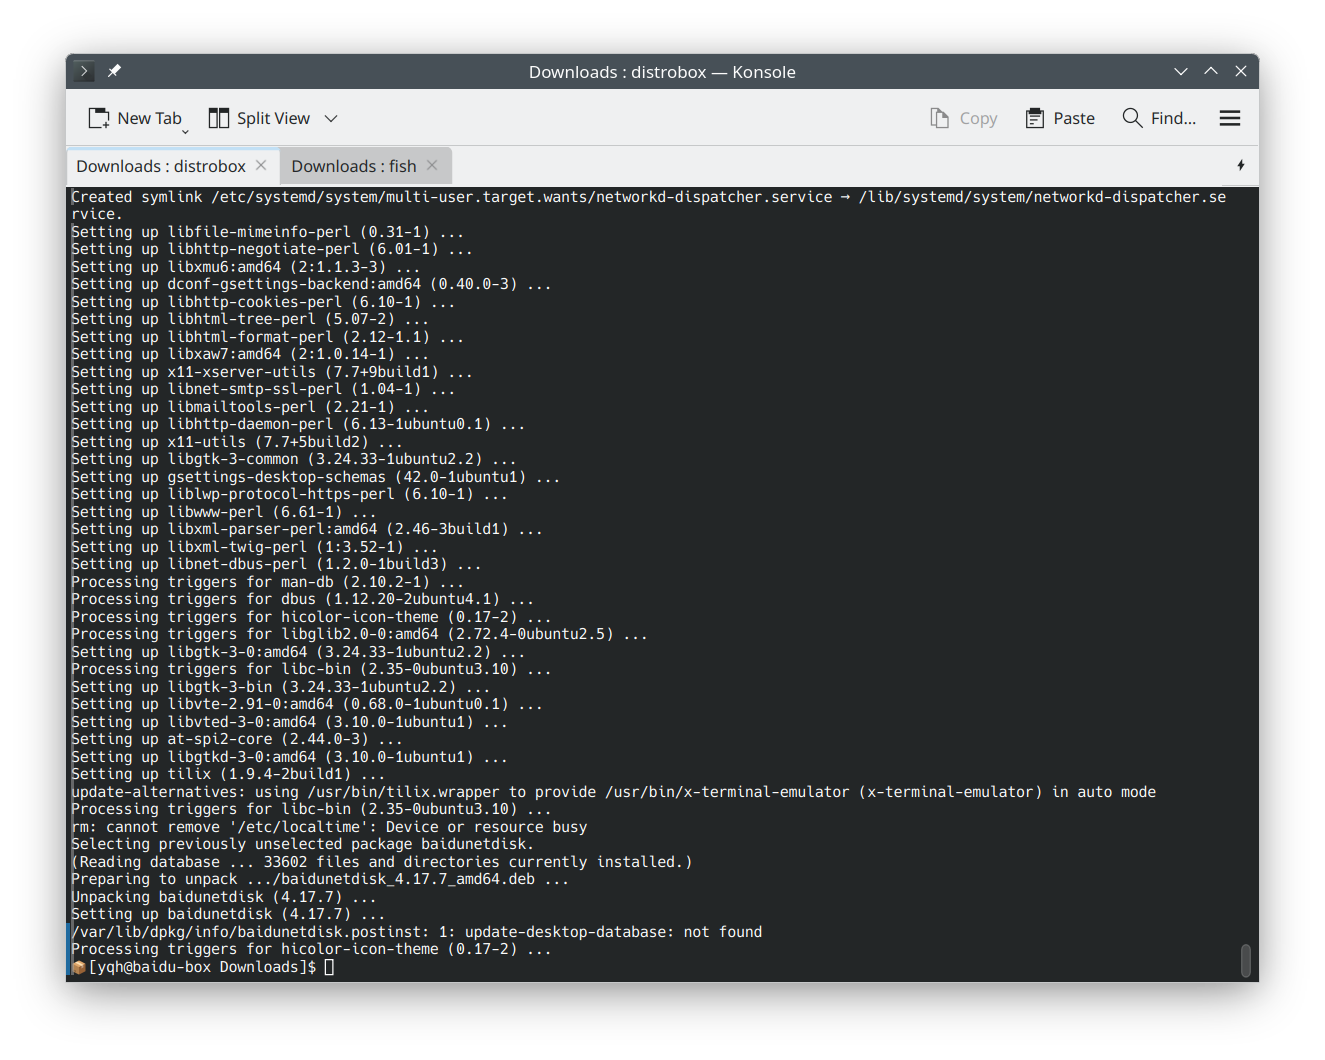Click 'Setting up libwww-perl (6.61-1)' line

tap(224, 512)
